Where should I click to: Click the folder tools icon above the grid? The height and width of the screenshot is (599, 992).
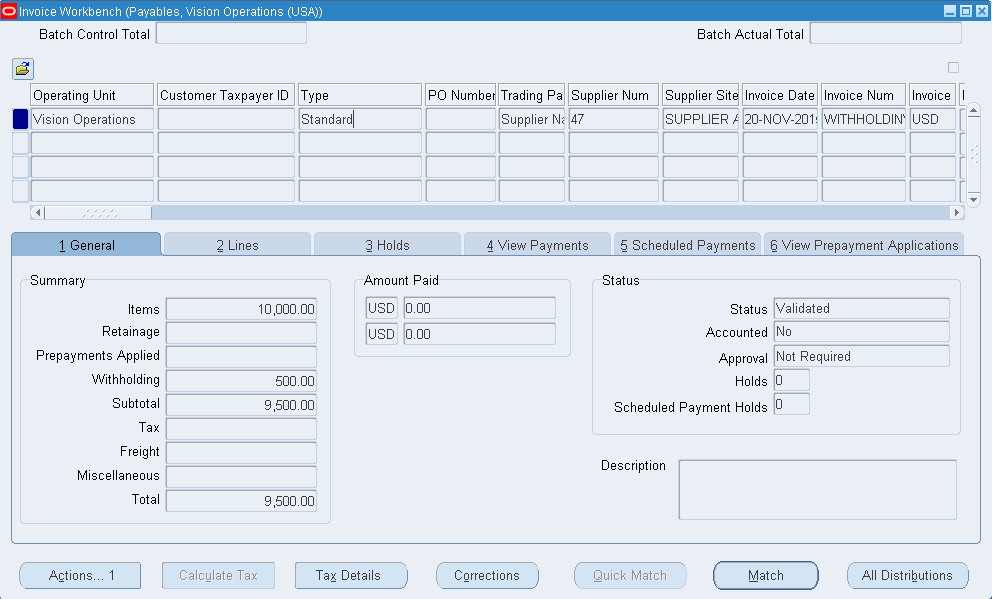tap(22, 69)
